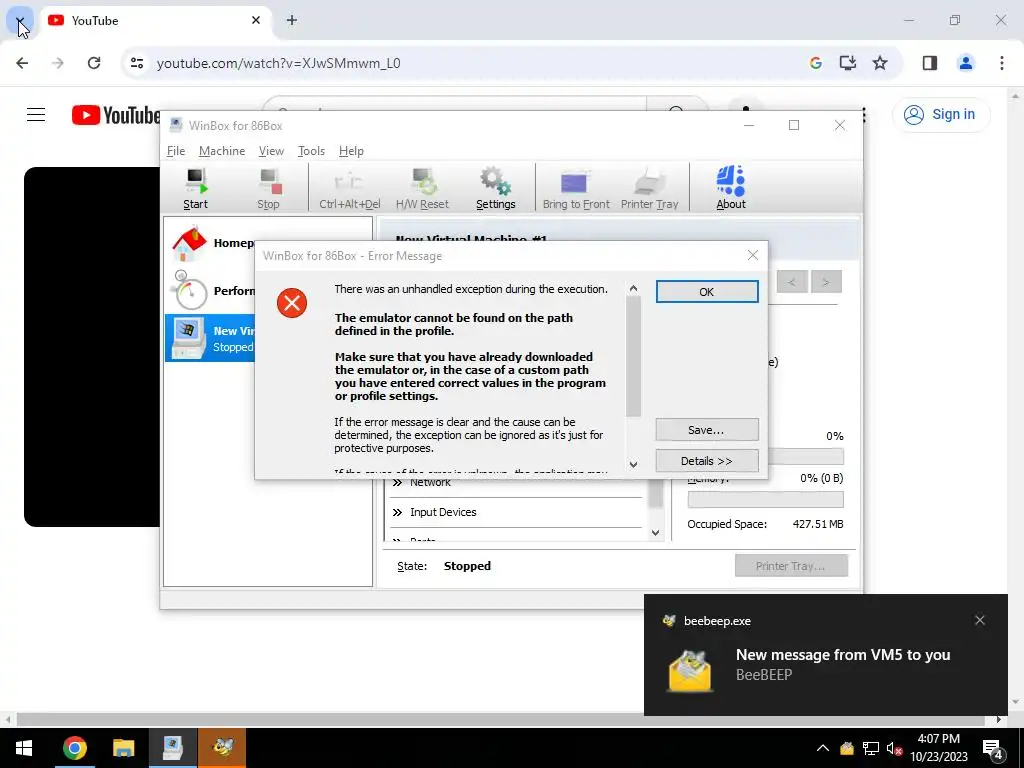Image resolution: width=1024 pixels, height=768 pixels.
Task: Bookmark this page with the star icon
Action: click(x=880, y=63)
